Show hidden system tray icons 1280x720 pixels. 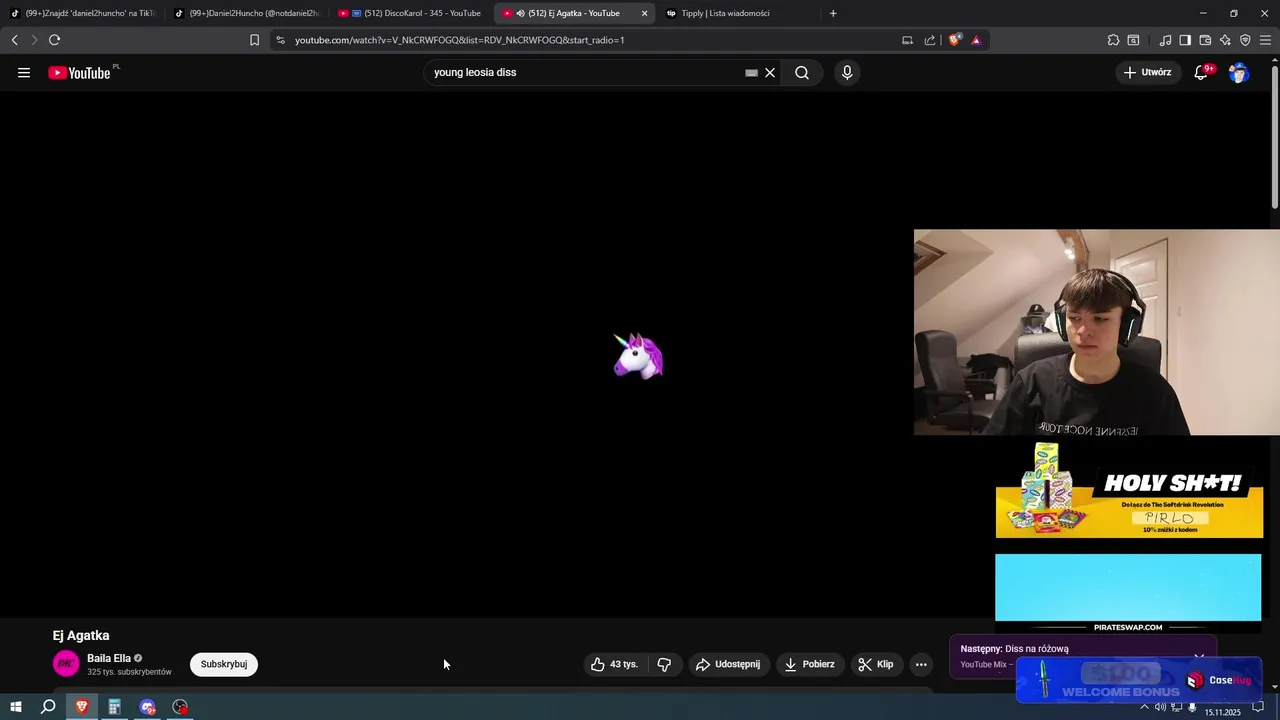[1144, 707]
